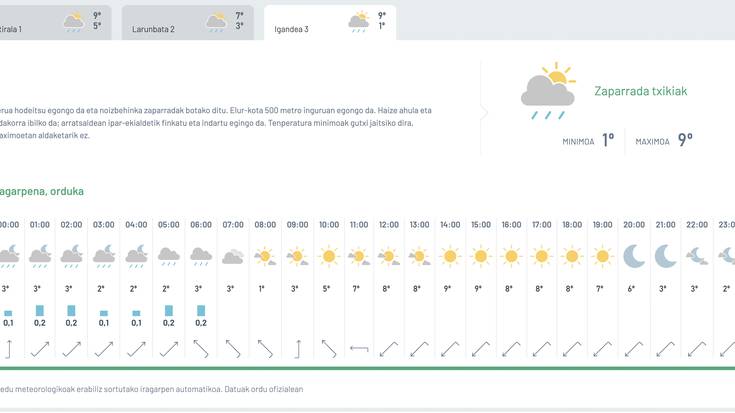Click the 16:00 sun icon

511,256
